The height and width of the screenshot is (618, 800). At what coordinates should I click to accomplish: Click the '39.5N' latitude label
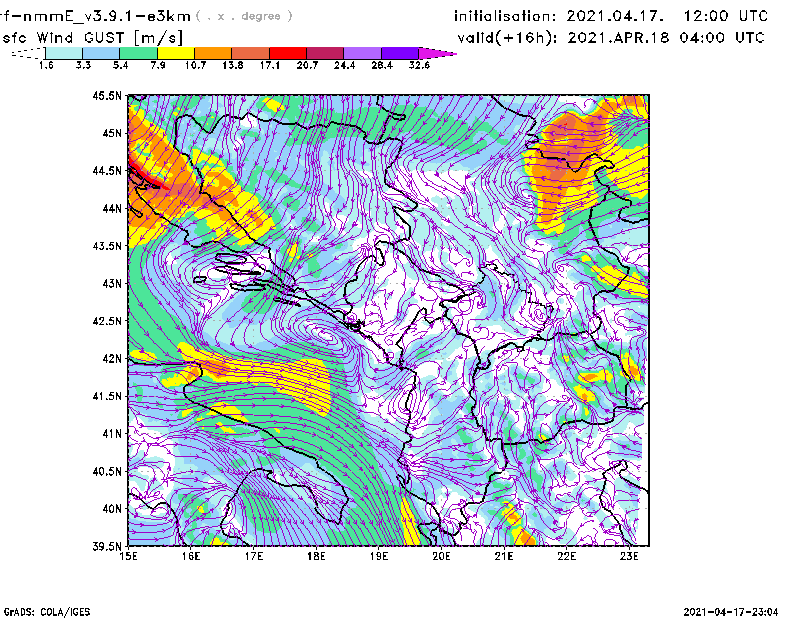tap(107, 547)
